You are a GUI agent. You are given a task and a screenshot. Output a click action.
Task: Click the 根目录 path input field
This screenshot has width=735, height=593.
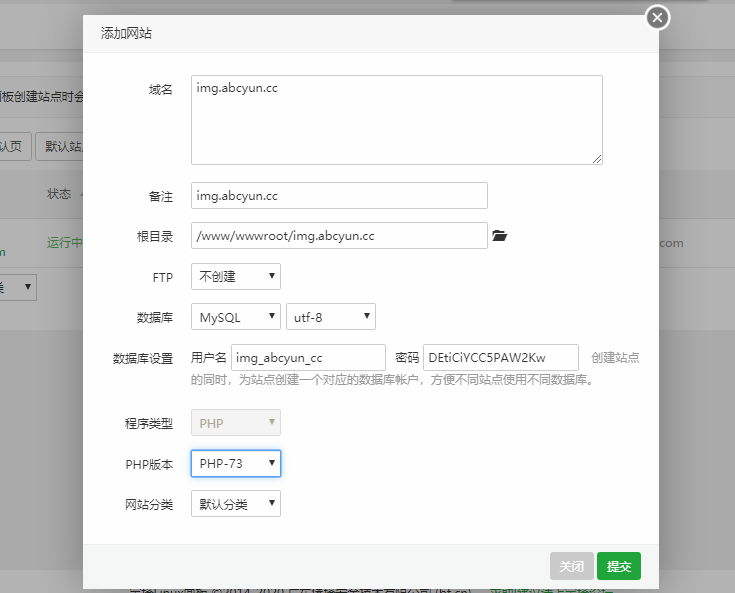[339, 236]
